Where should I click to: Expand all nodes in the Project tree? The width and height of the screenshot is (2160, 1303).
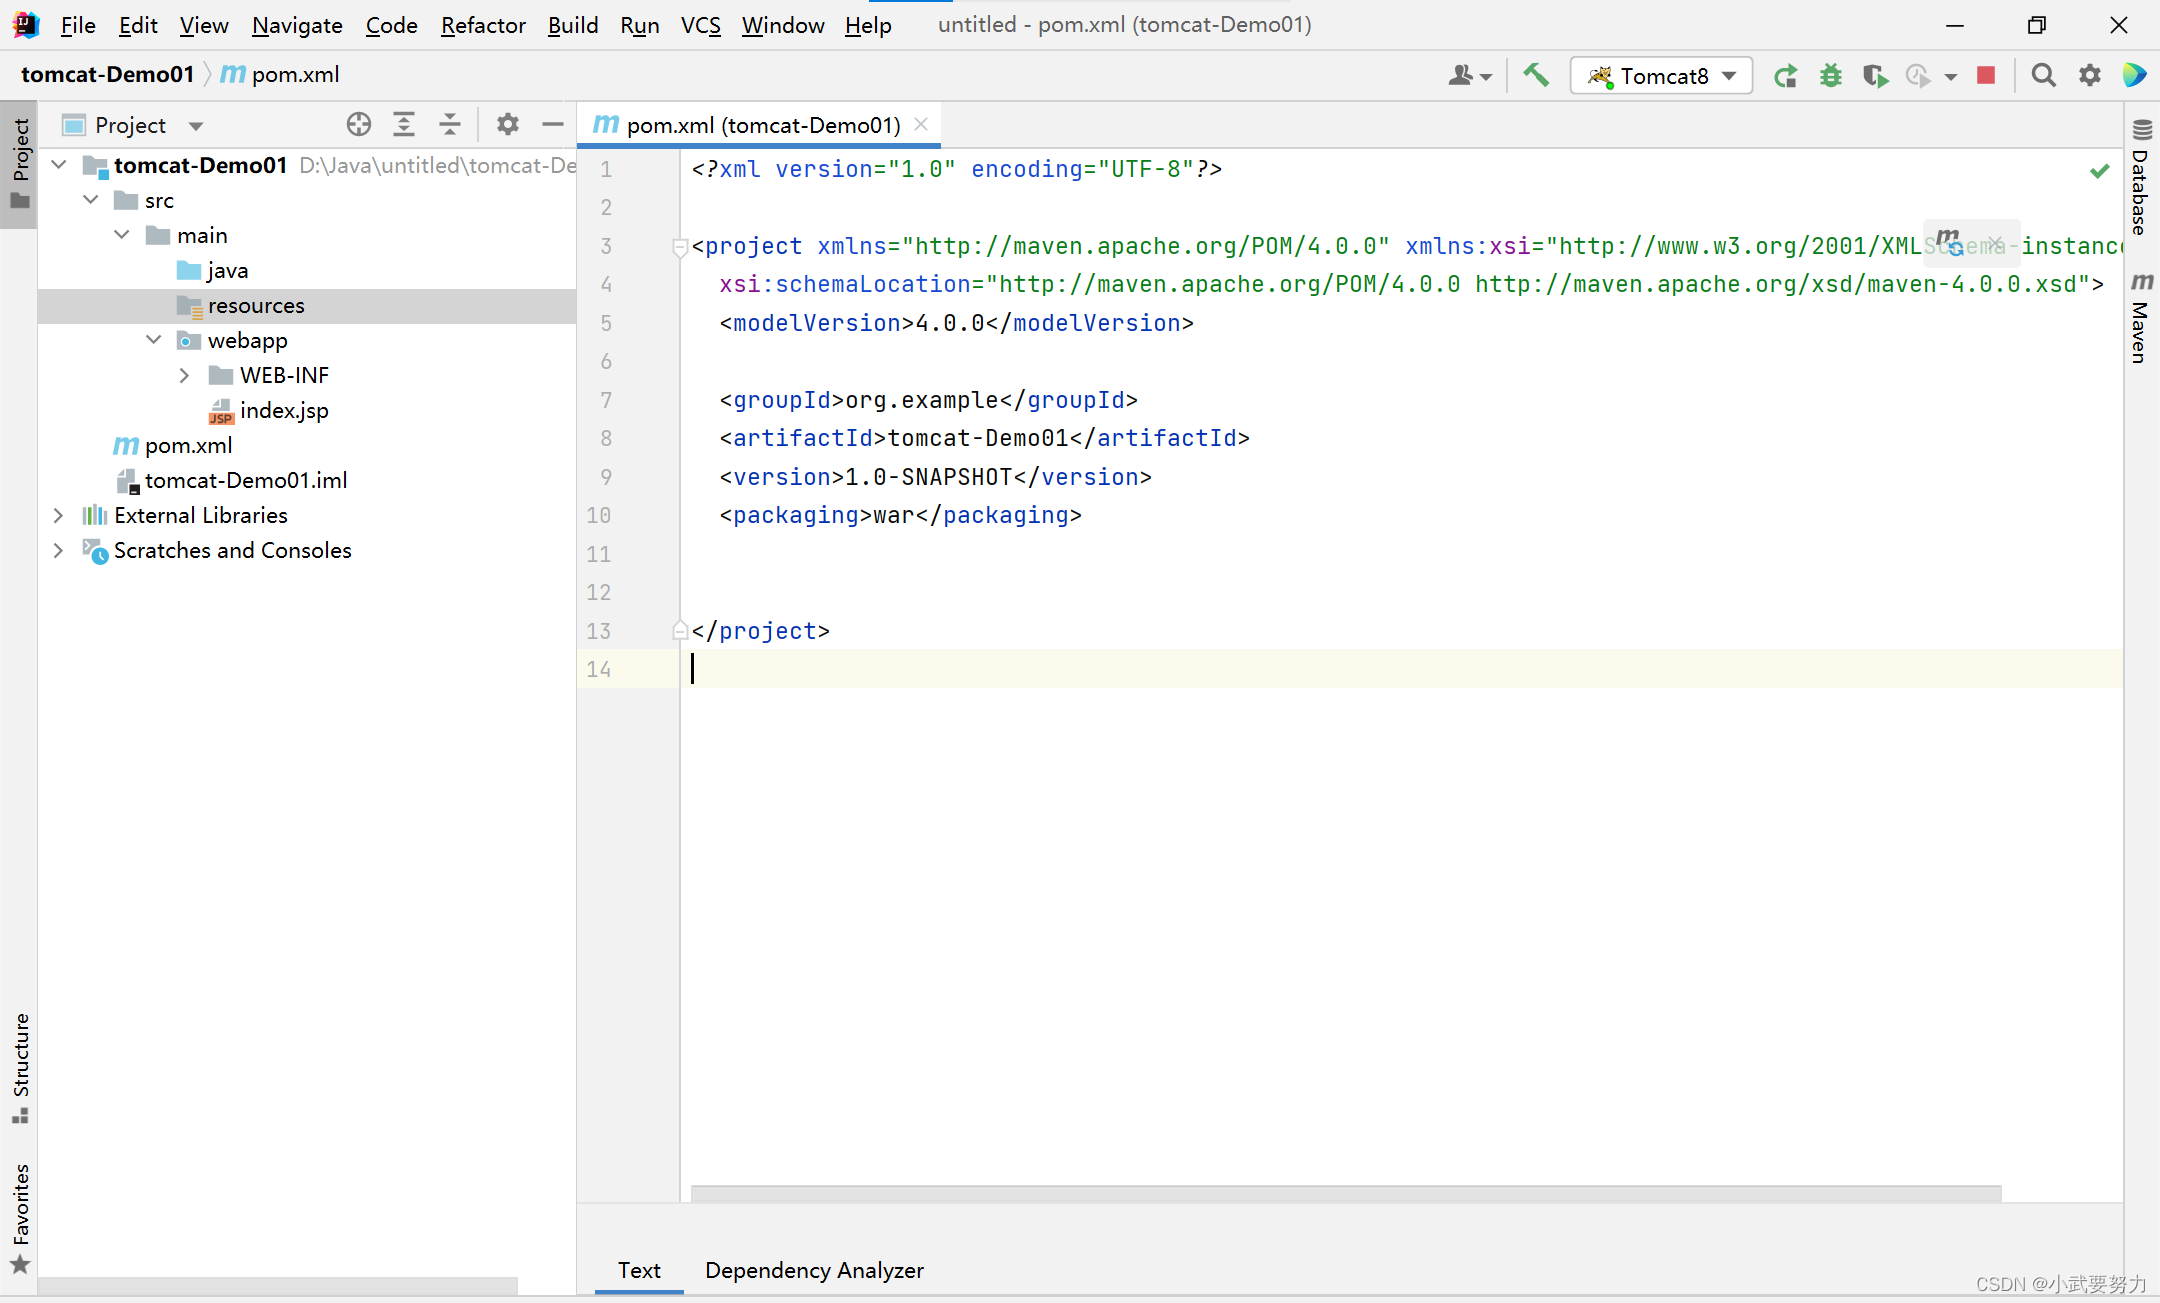tap(404, 125)
